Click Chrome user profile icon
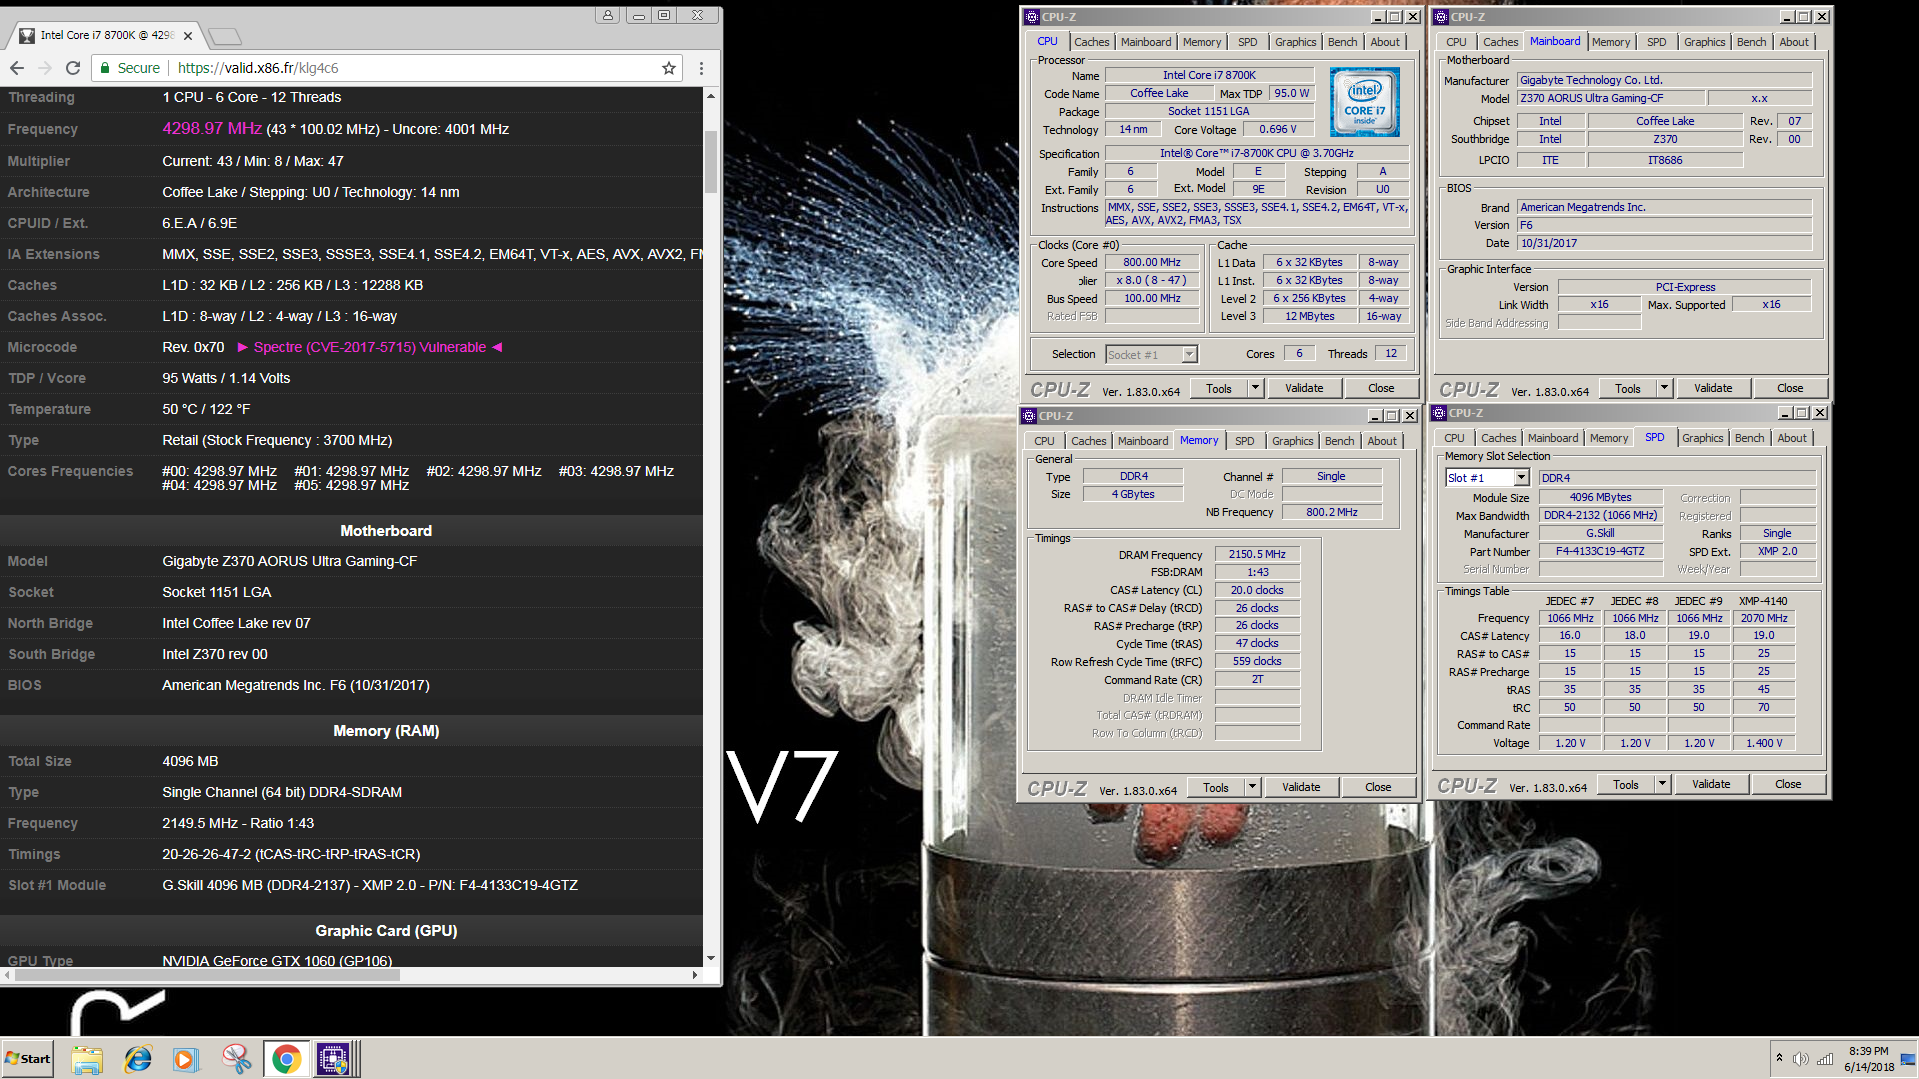This screenshot has width=1919, height=1079. click(x=608, y=15)
